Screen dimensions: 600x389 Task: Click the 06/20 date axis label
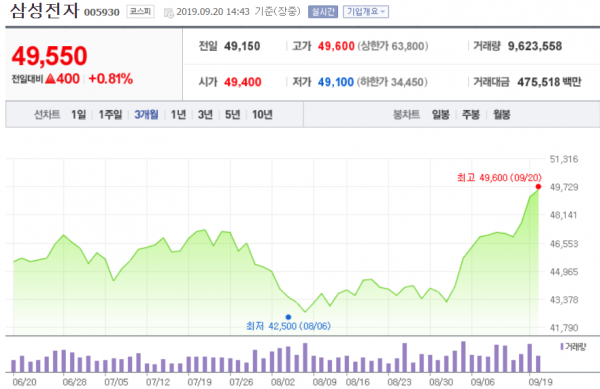tap(24, 382)
